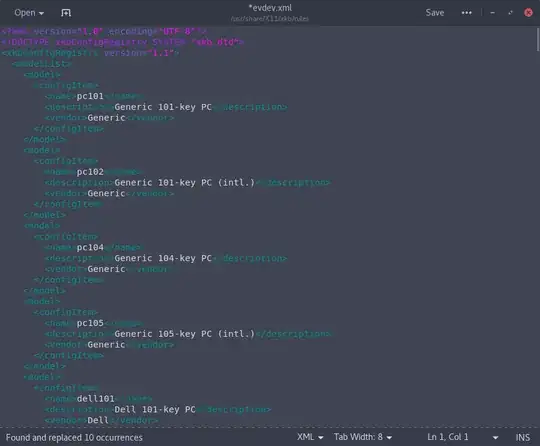Place cursor on pc104 name text
The width and height of the screenshot is (540, 446).
tap(90, 247)
